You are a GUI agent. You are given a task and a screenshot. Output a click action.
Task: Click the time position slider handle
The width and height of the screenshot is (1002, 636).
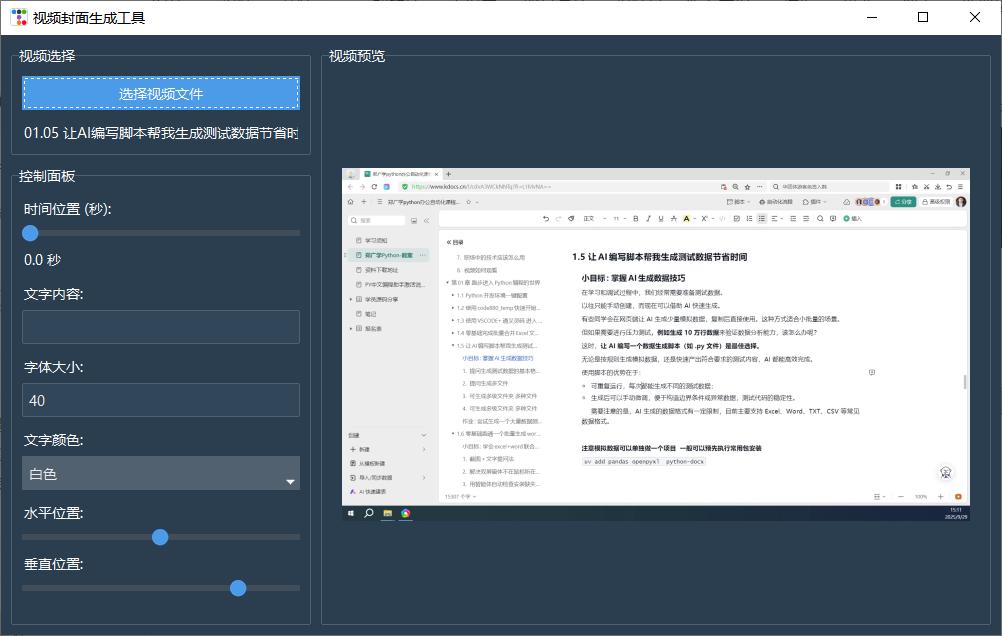pos(30,232)
